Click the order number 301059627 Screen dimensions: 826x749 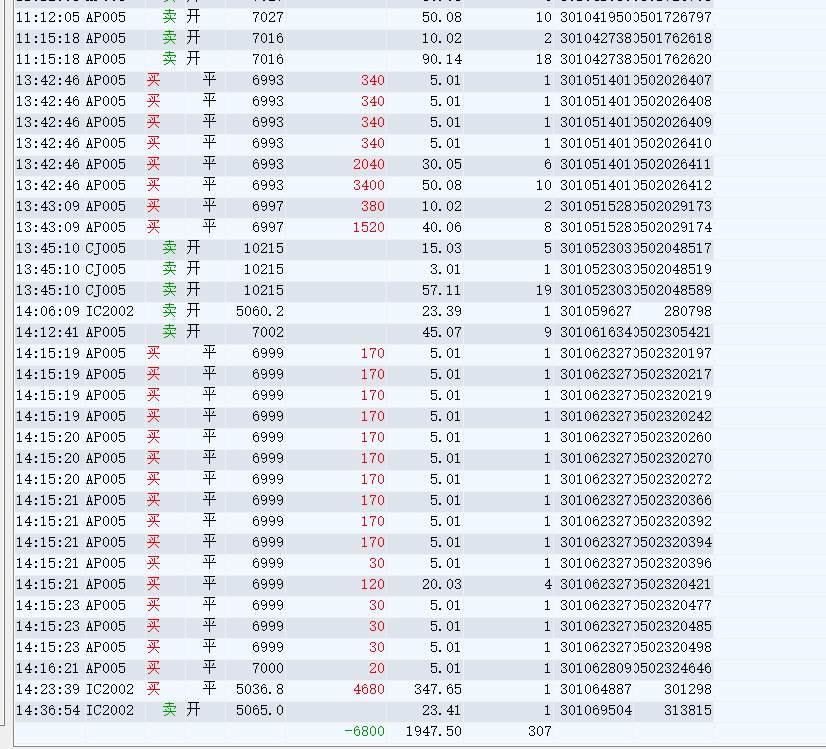click(x=596, y=312)
